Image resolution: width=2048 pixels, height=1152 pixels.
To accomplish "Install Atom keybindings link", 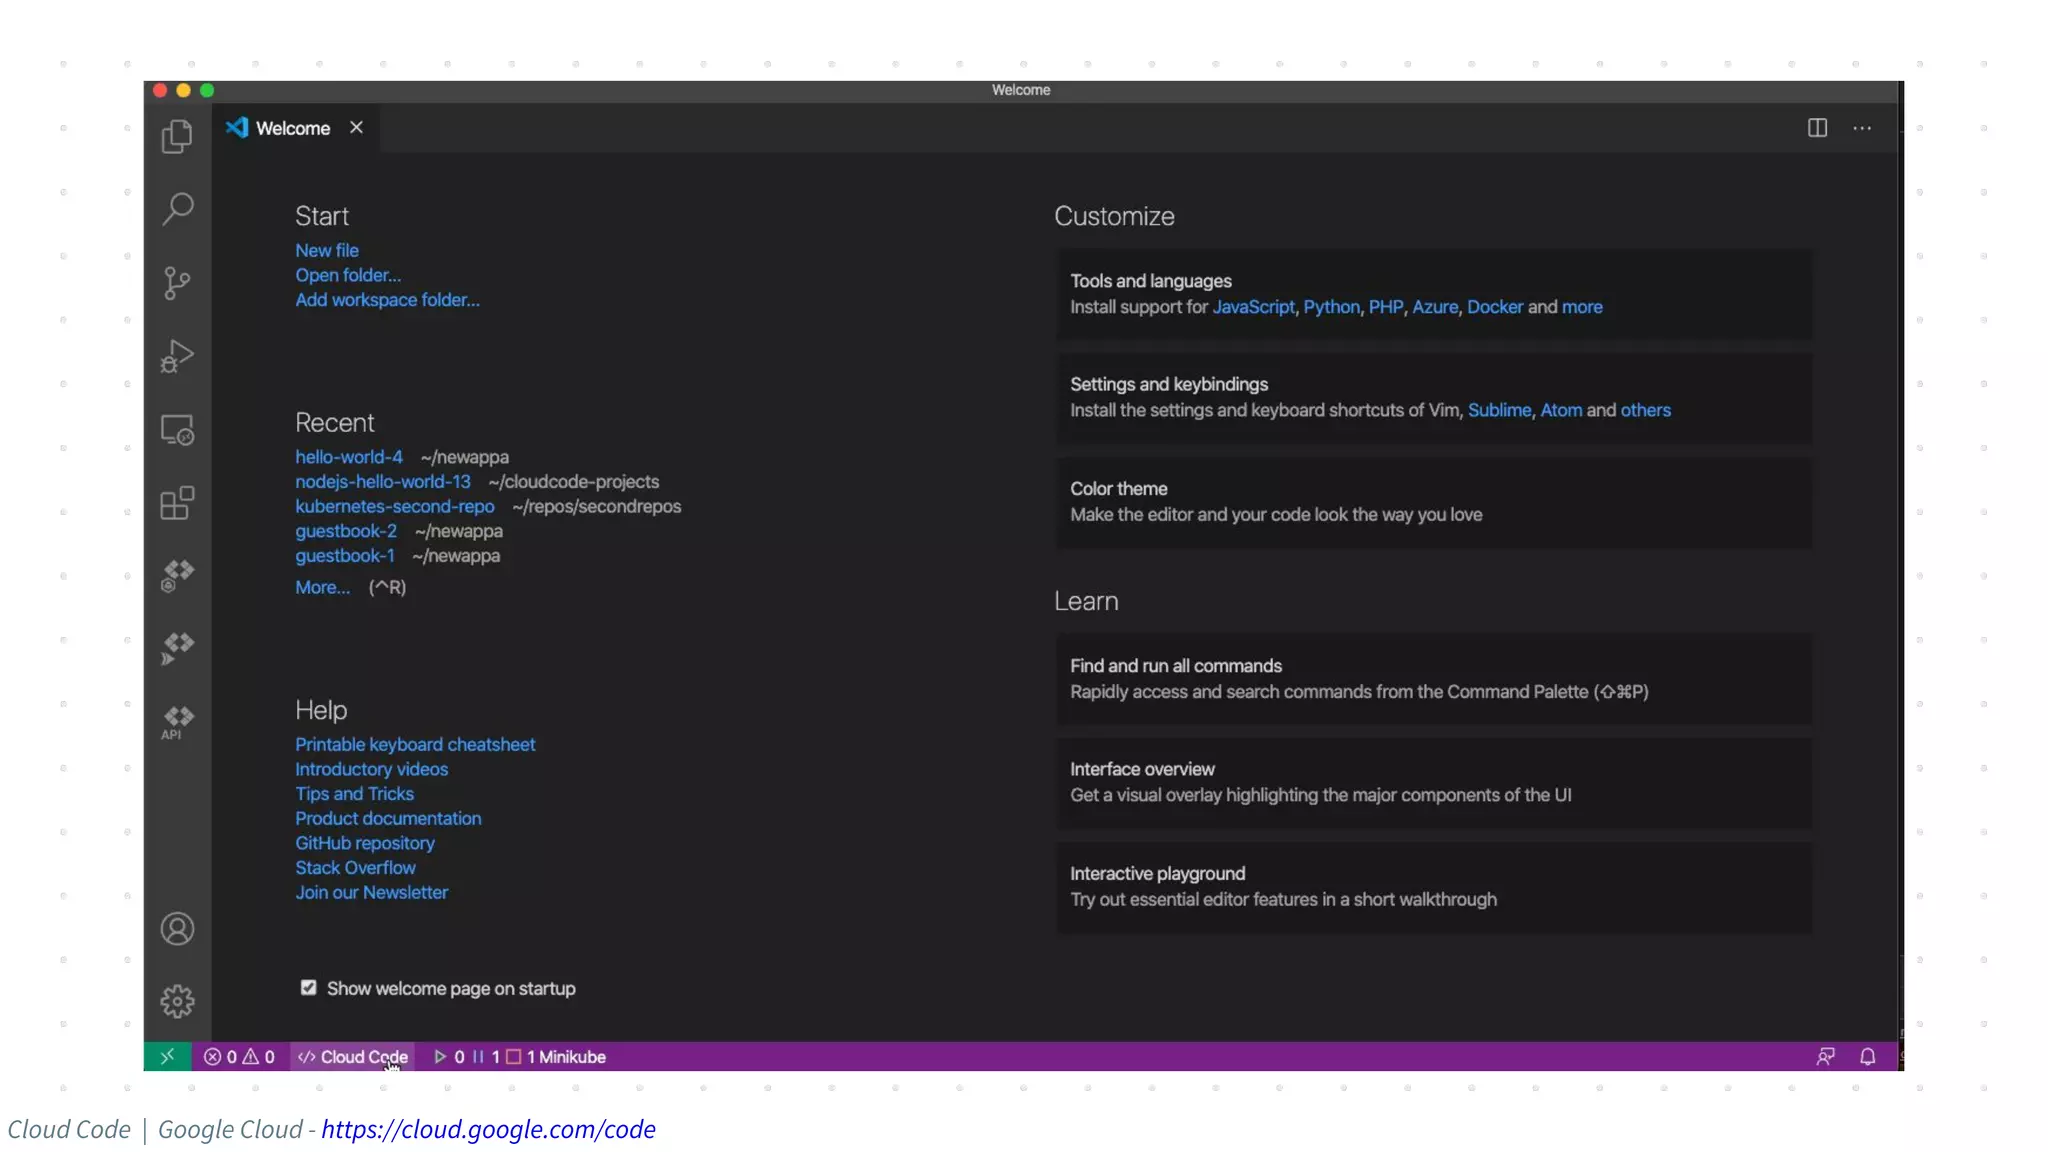I will coord(1561,411).
